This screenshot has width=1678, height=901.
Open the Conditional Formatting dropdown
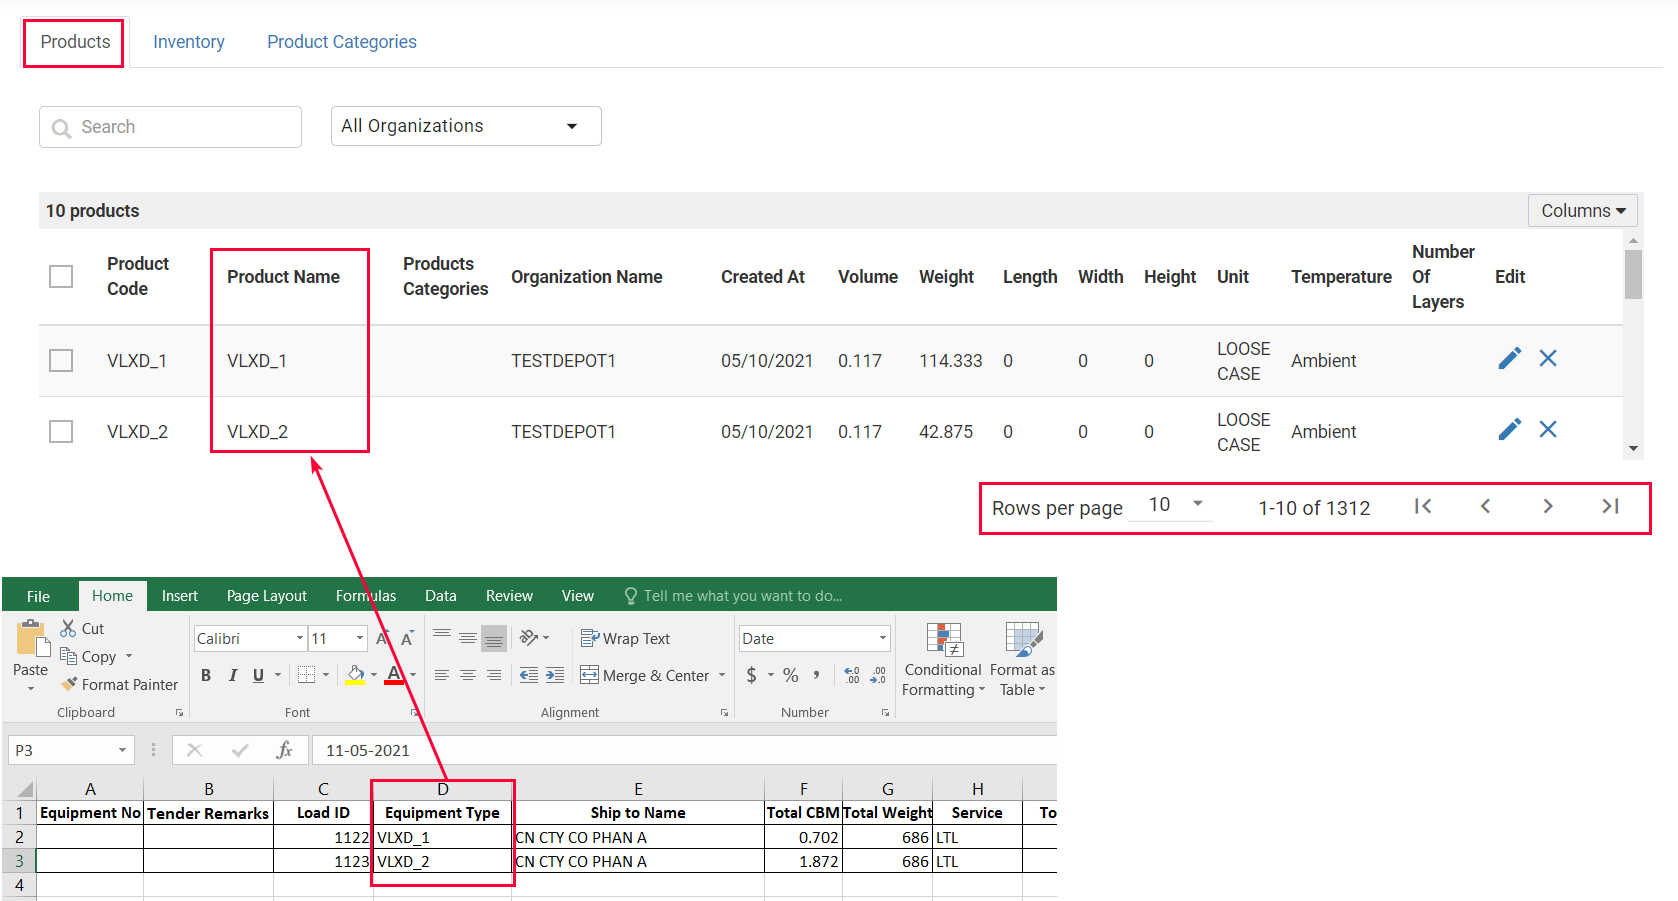pyautogui.click(x=943, y=660)
